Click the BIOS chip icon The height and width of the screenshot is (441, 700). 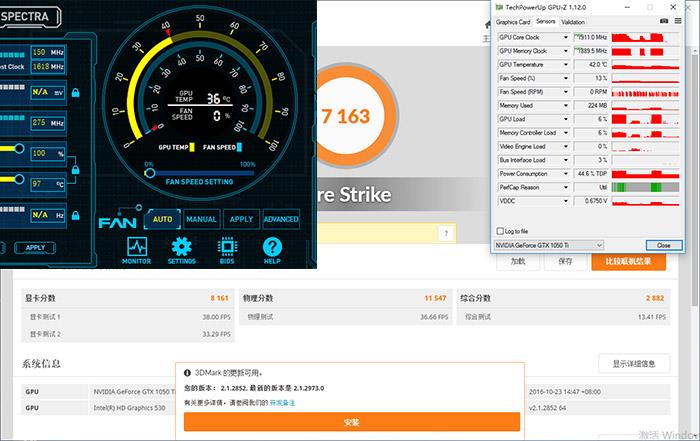(227, 249)
